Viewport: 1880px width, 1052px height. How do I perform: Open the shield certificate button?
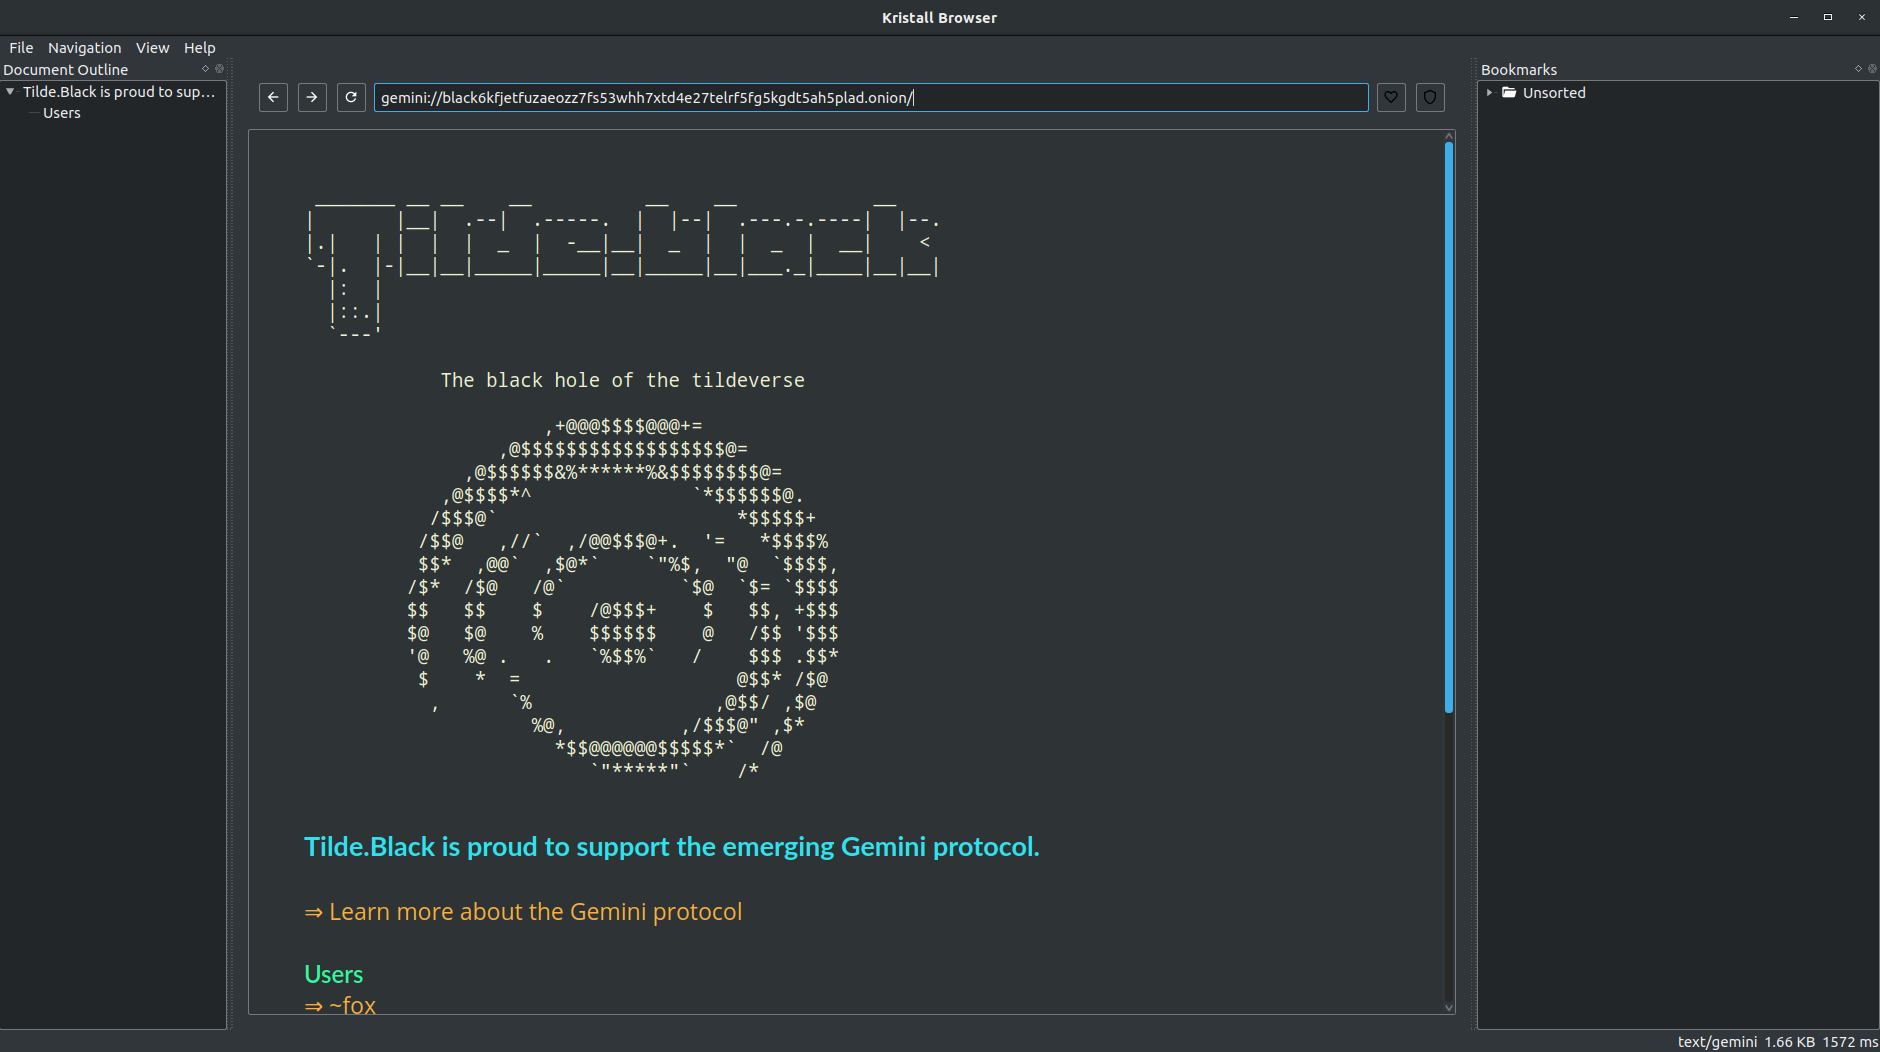[1430, 97]
